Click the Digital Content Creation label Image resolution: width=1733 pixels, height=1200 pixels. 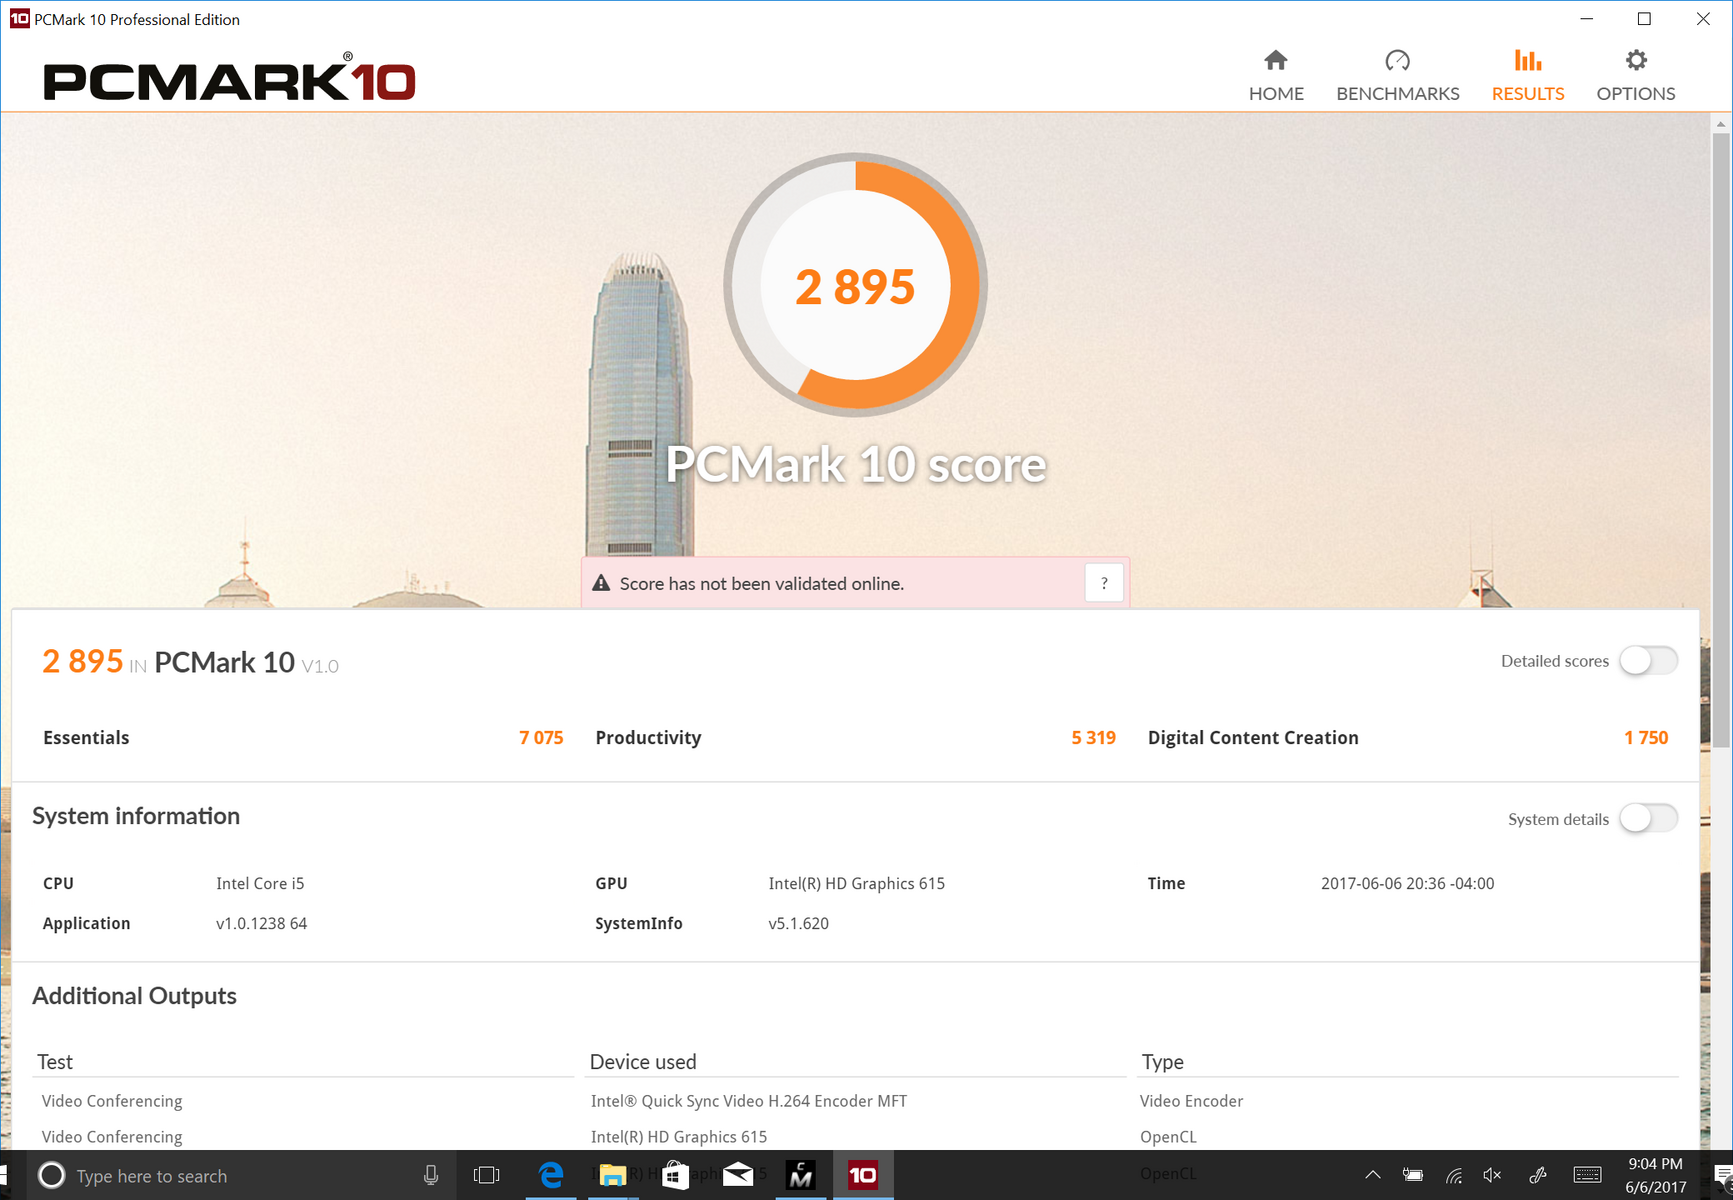(x=1253, y=738)
